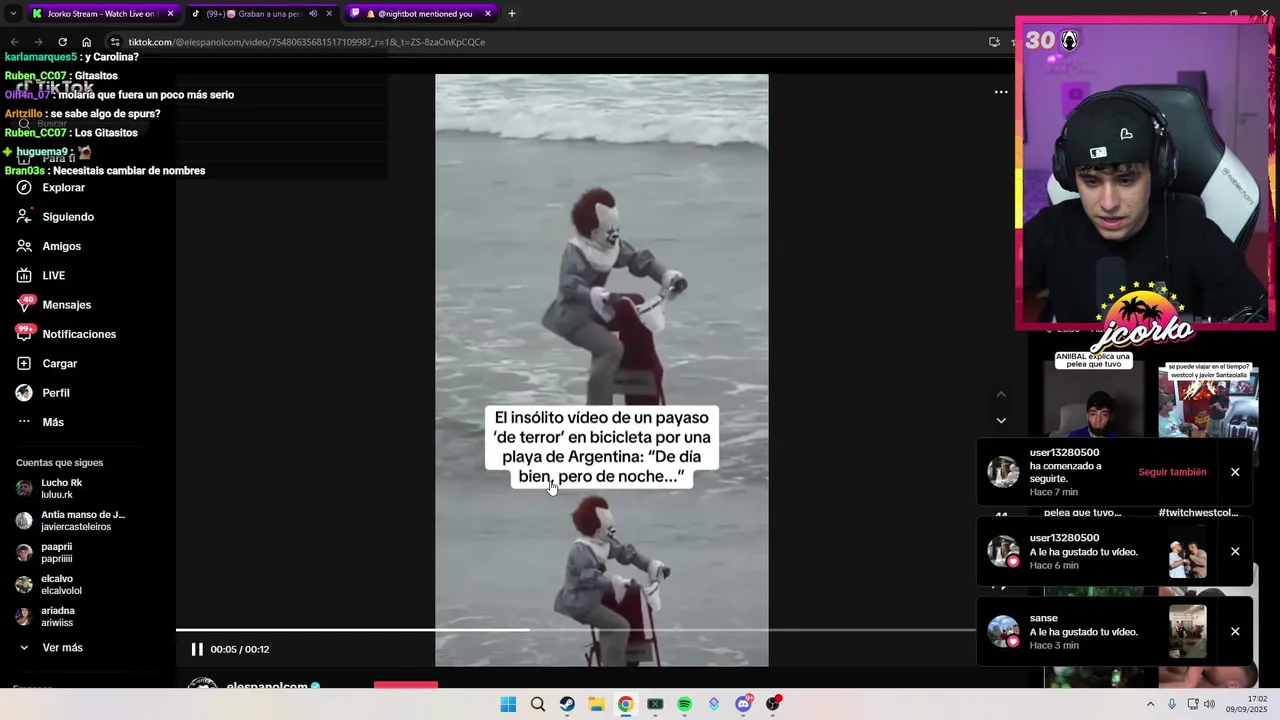This screenshot has height=720, width=1280.
Task: Open Mensajes in TikTok sidebar
Action: pos(66,305)
